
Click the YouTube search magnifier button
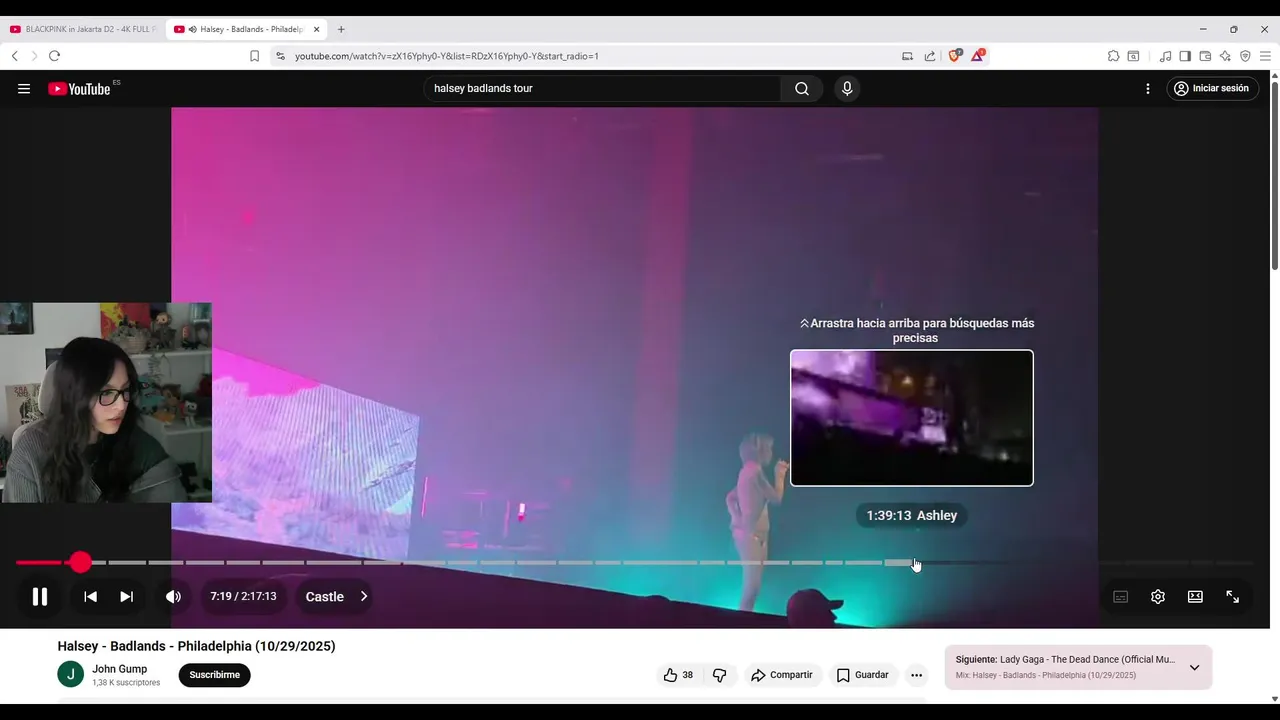coord(802,89)
